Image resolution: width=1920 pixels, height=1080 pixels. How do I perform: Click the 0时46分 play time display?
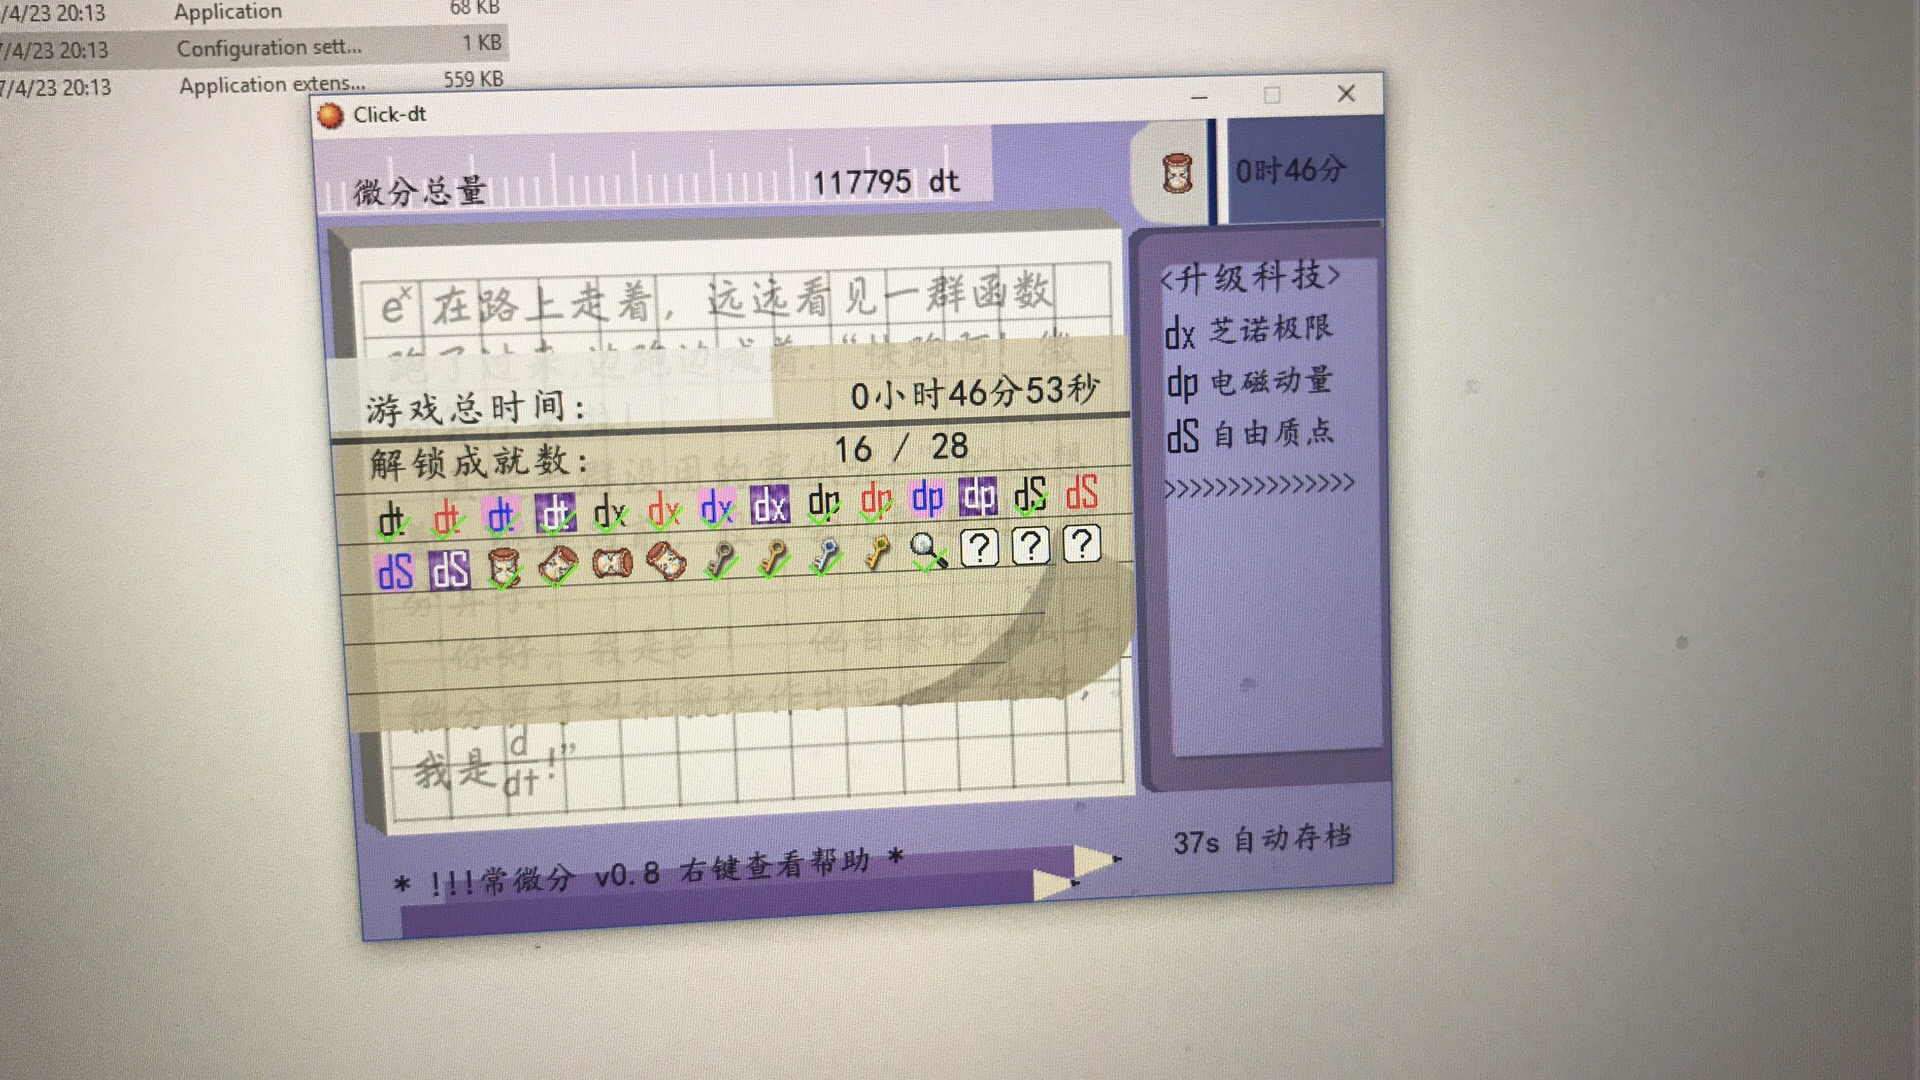pyautogui.click(x=1291, y=170)
